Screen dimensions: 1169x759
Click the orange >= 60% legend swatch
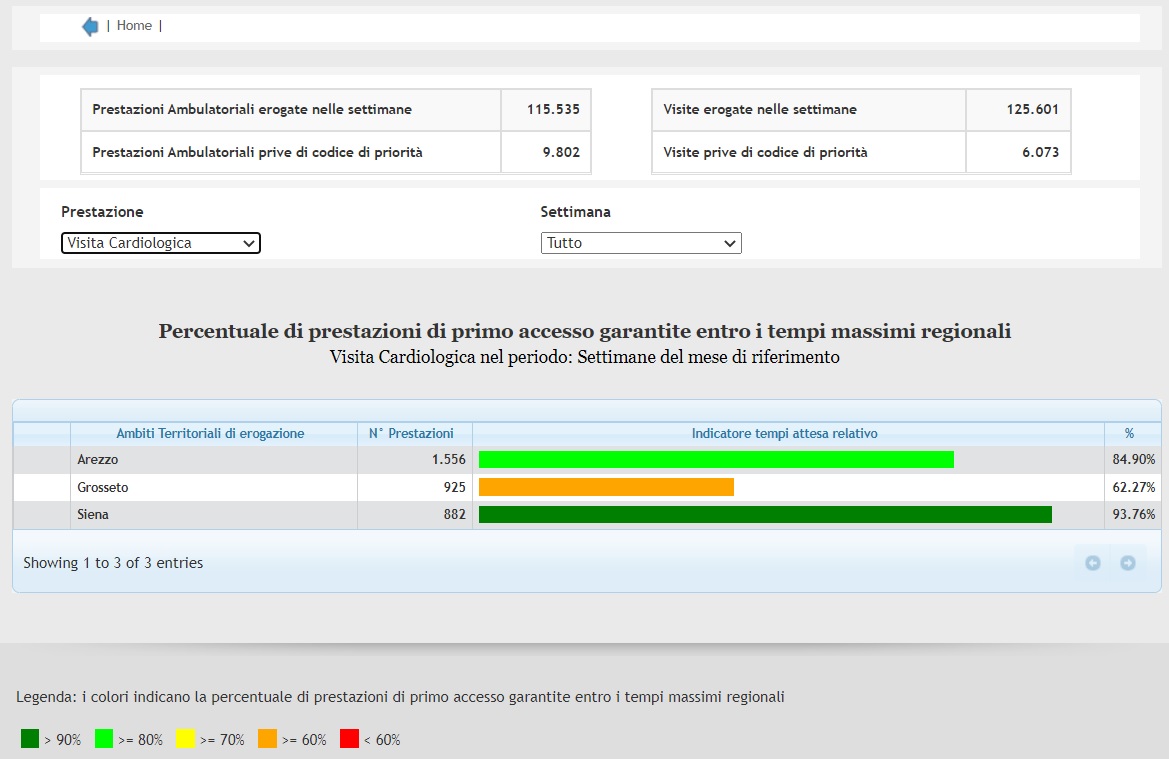click(267, 739)
